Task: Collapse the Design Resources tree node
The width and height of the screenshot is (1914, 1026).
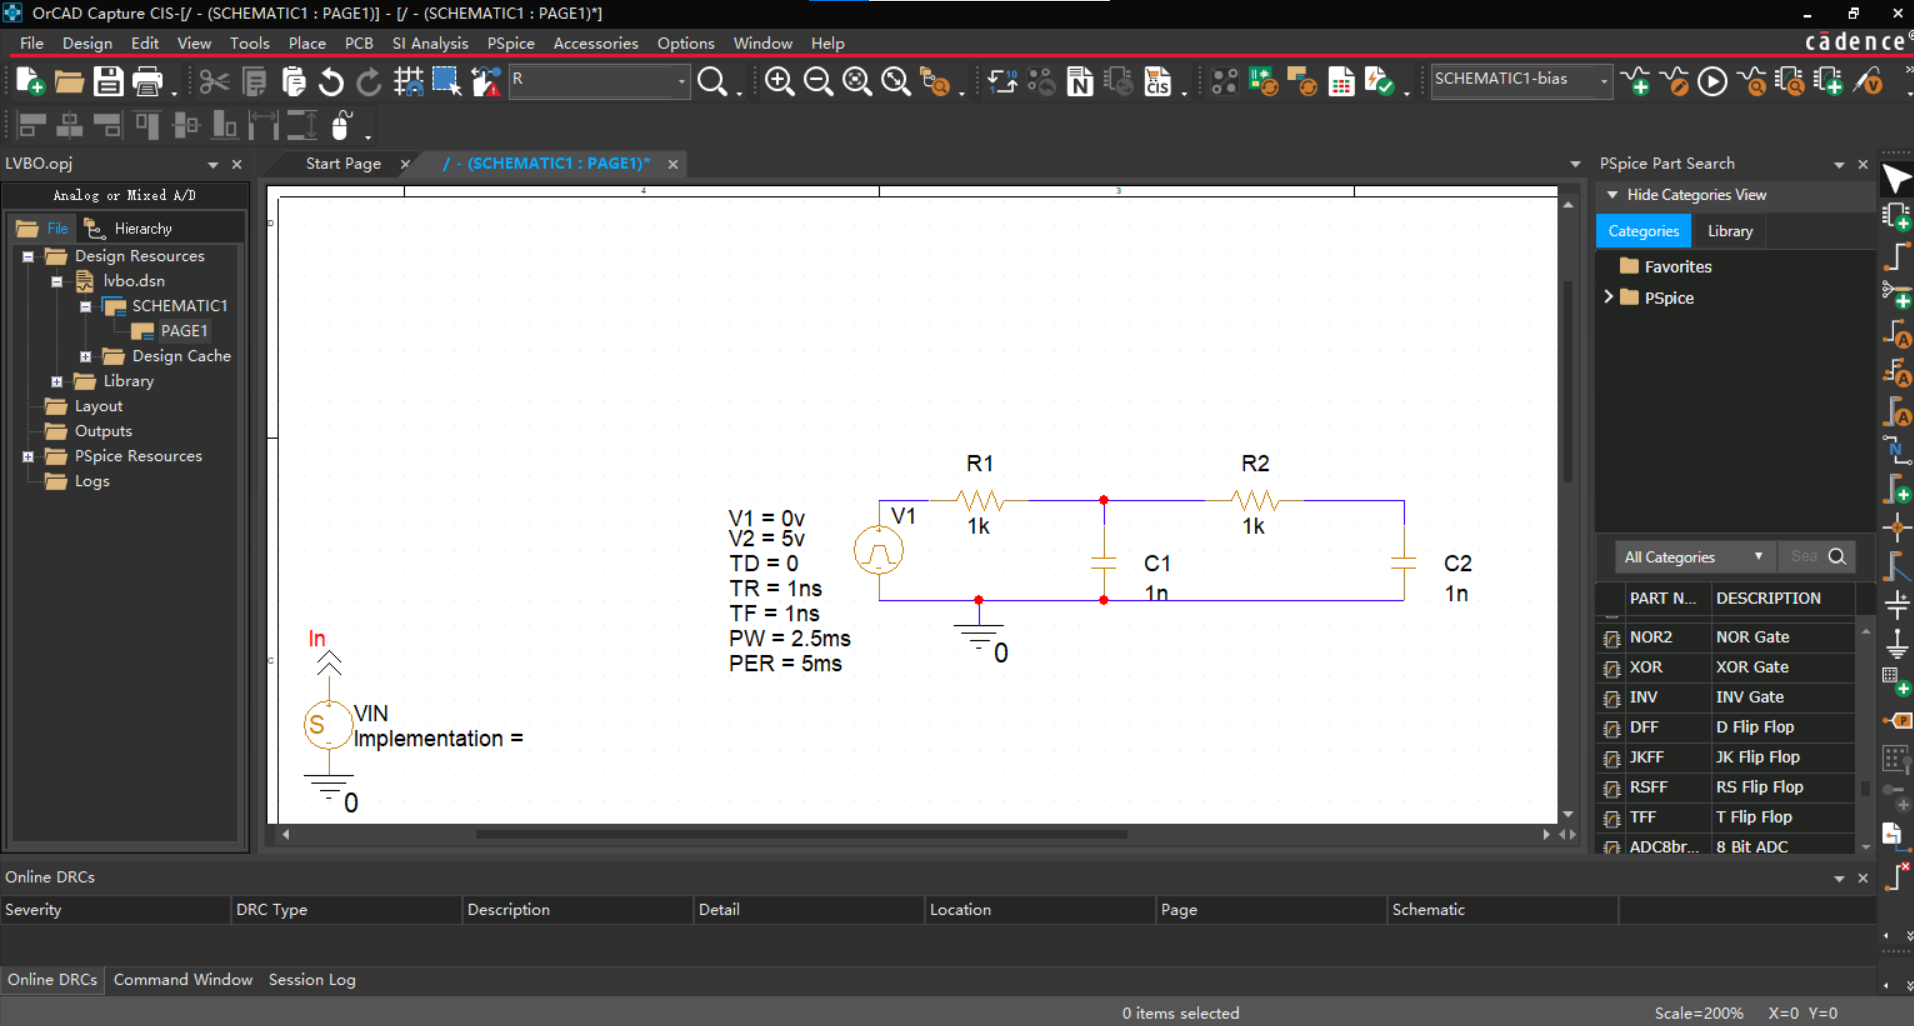Action: (x=28, y=257)
